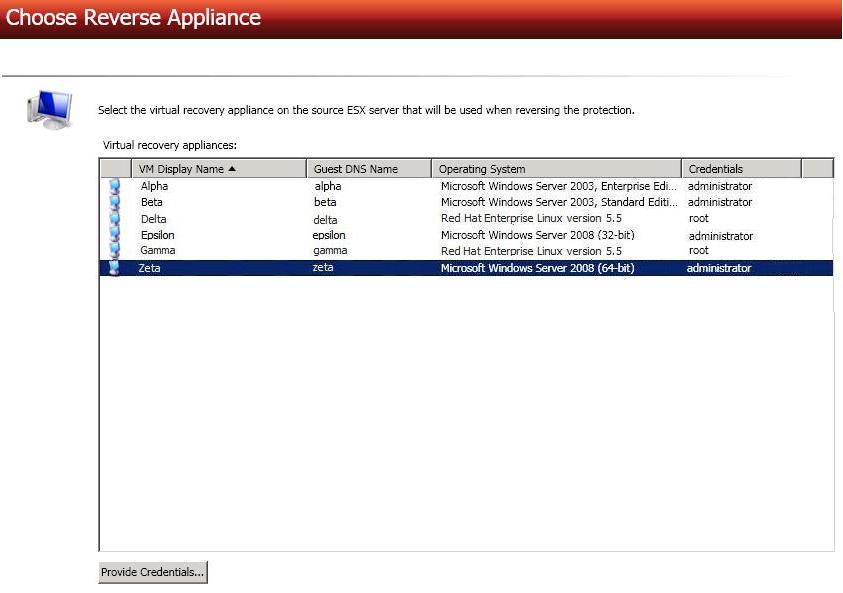The image size is (843, 593).
Task: Select the Epsilon virtual machine name
Action: click(x=158, y=235)
